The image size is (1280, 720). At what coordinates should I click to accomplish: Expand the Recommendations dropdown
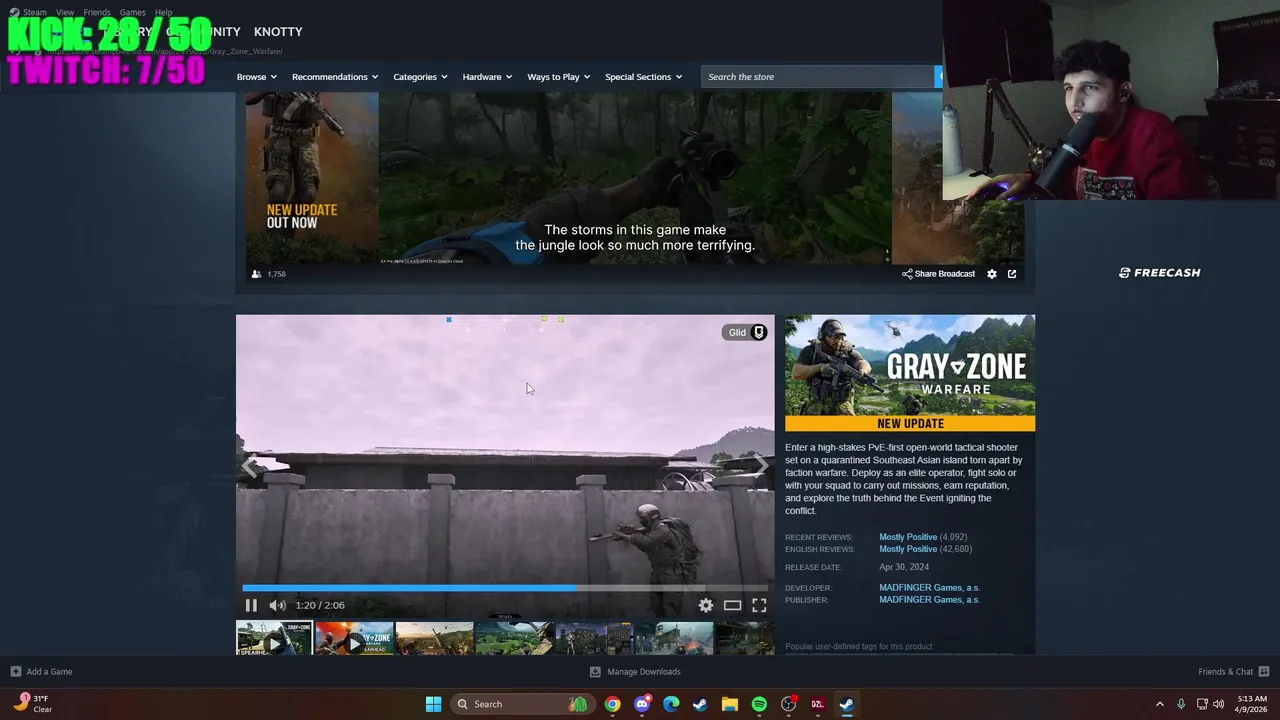(x=335, y=77)
